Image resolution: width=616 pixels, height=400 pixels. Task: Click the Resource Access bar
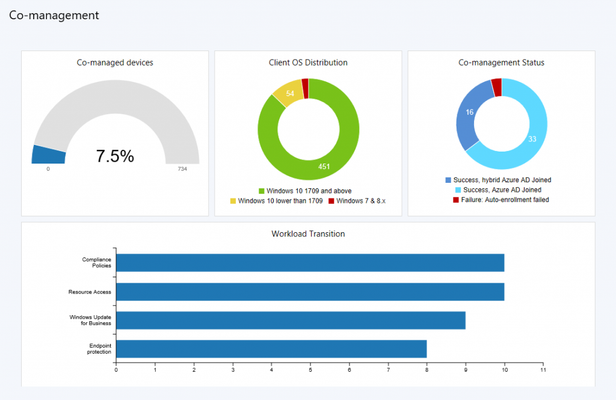pos(310,292)
